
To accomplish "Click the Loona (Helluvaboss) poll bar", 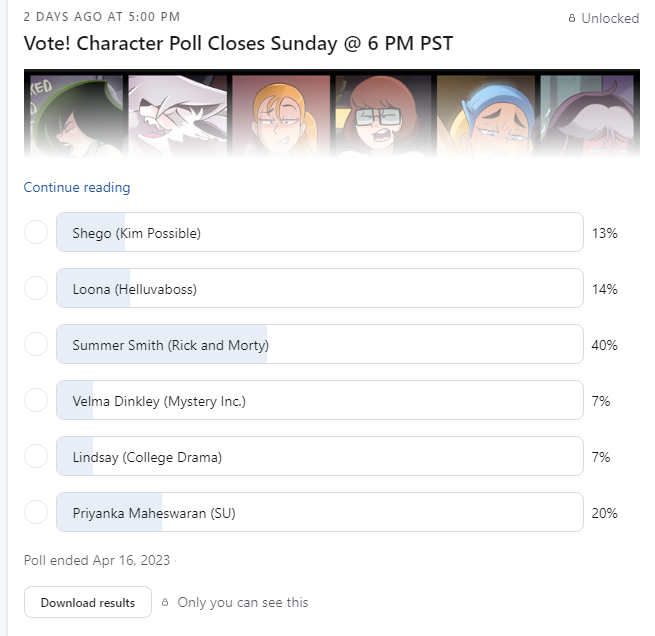I will point(320,288).
